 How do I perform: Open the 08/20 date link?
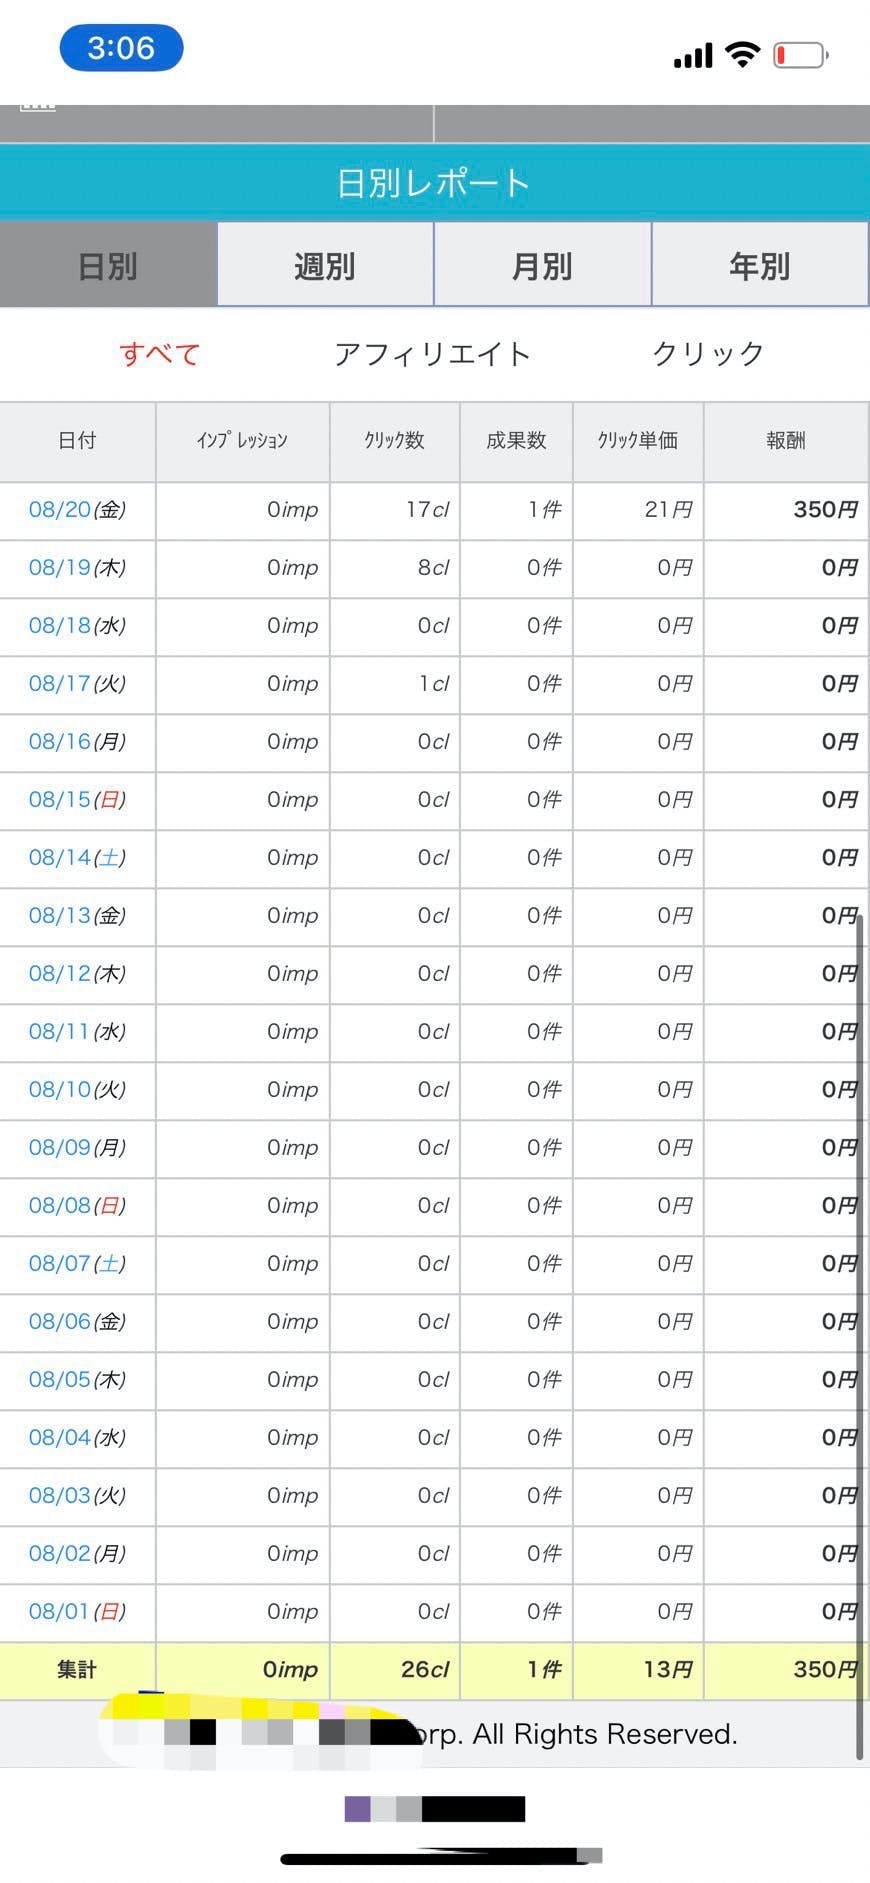pyautogui.click(x=60, y=510)
